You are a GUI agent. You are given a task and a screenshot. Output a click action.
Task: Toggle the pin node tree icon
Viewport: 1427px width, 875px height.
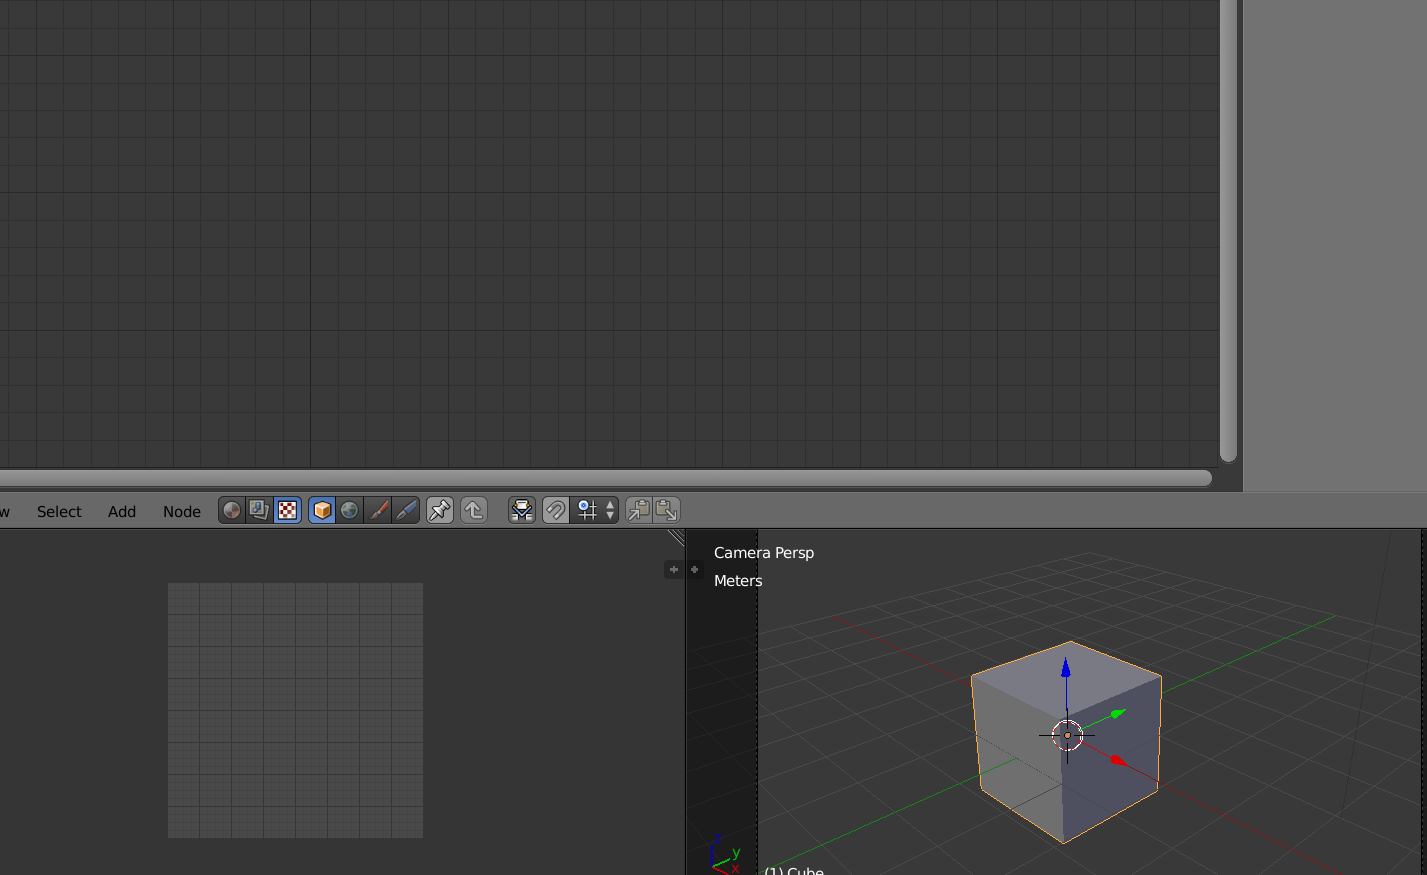(440, 510)
